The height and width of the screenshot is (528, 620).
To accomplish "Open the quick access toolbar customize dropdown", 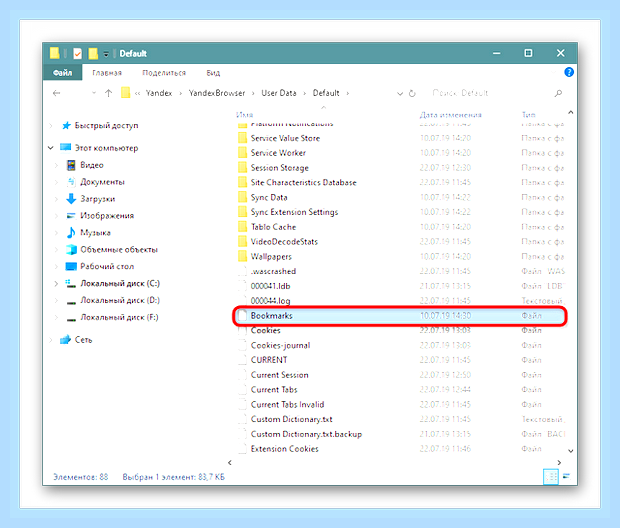I will pos(106,54).
